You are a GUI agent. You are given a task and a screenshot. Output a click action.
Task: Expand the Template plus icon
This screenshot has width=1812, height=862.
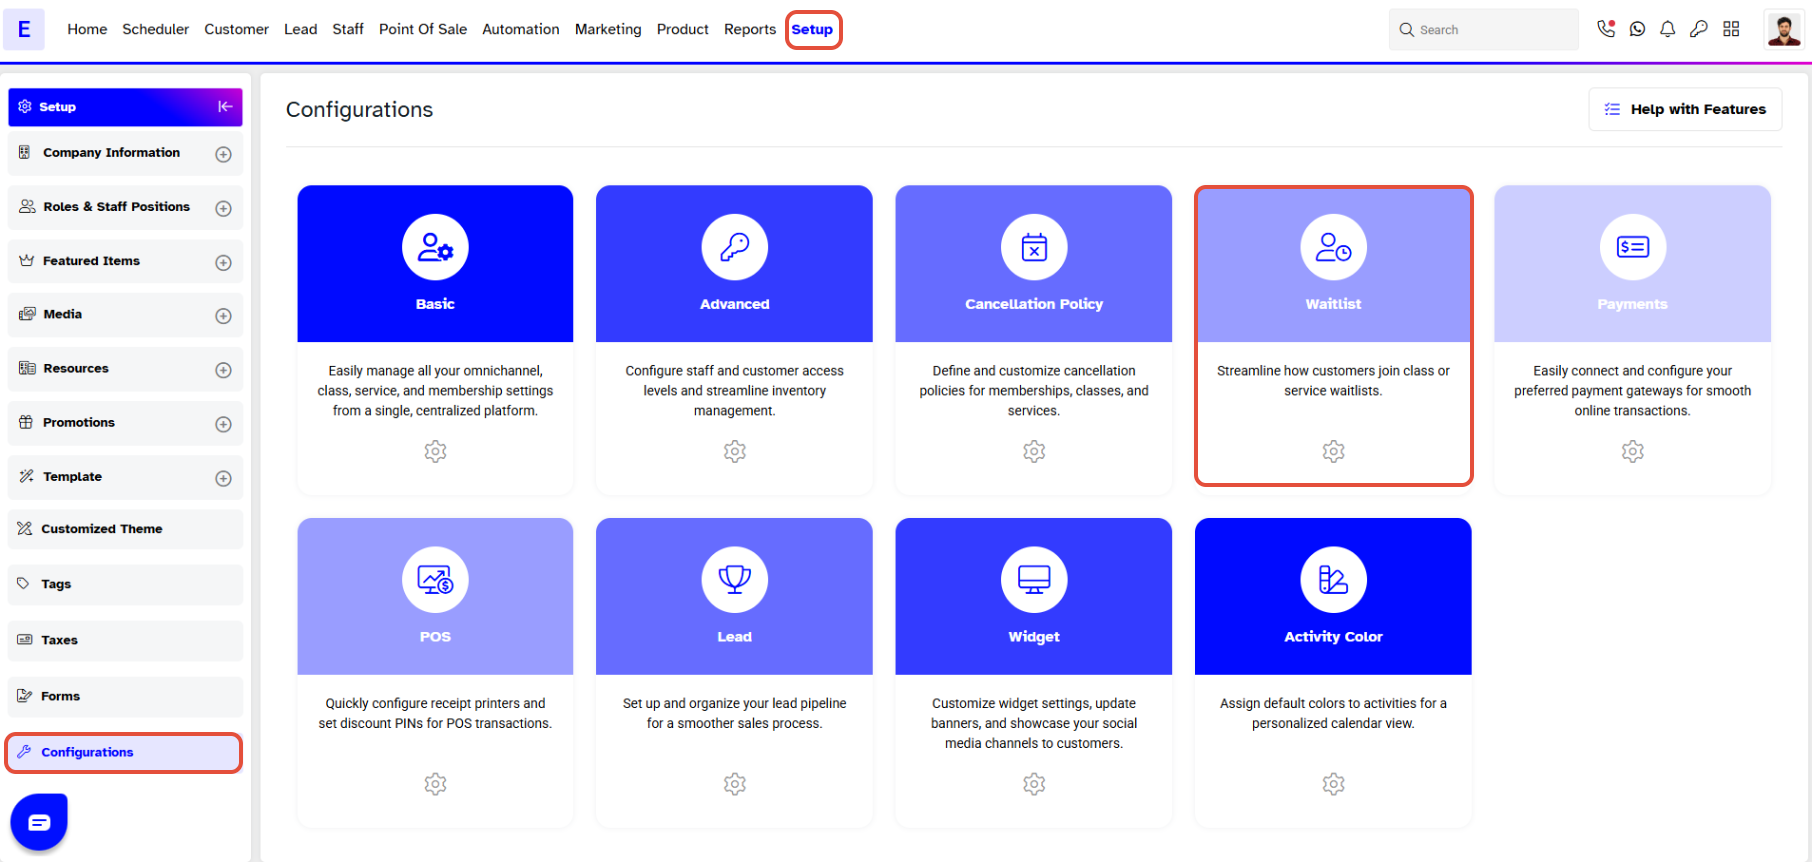(223, 478)
